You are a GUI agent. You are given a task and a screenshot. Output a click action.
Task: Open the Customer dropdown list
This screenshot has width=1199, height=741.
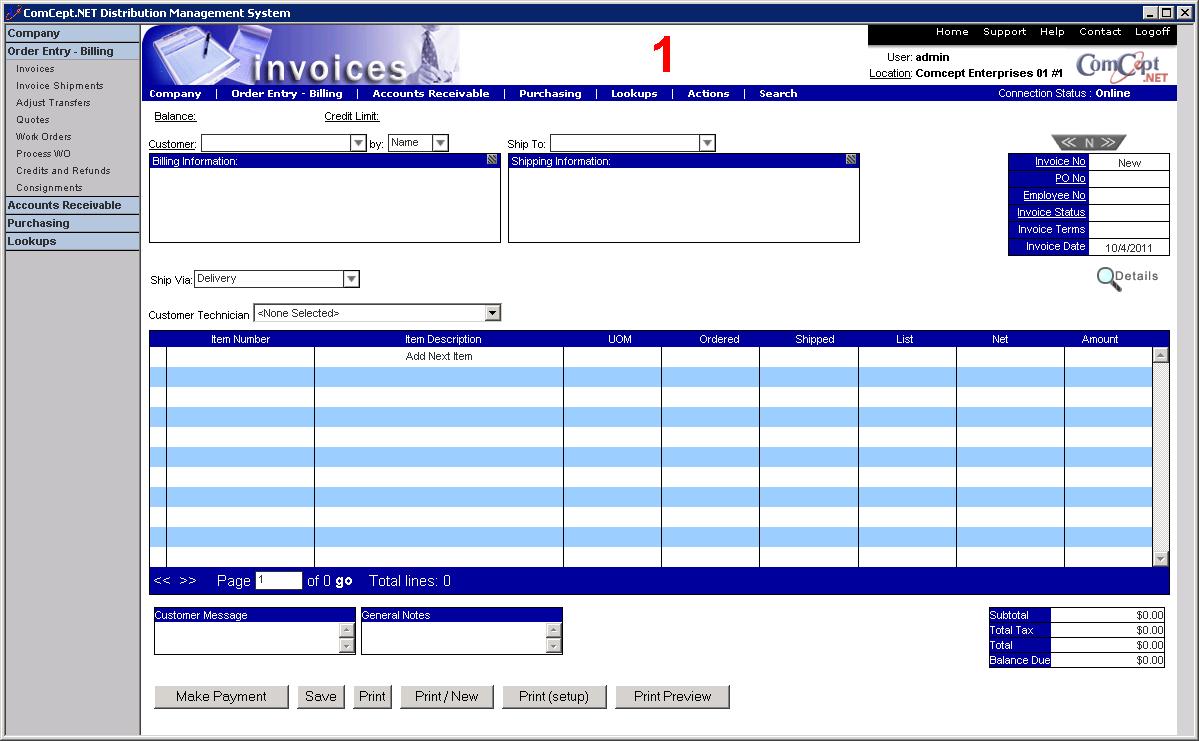point(358,143)
